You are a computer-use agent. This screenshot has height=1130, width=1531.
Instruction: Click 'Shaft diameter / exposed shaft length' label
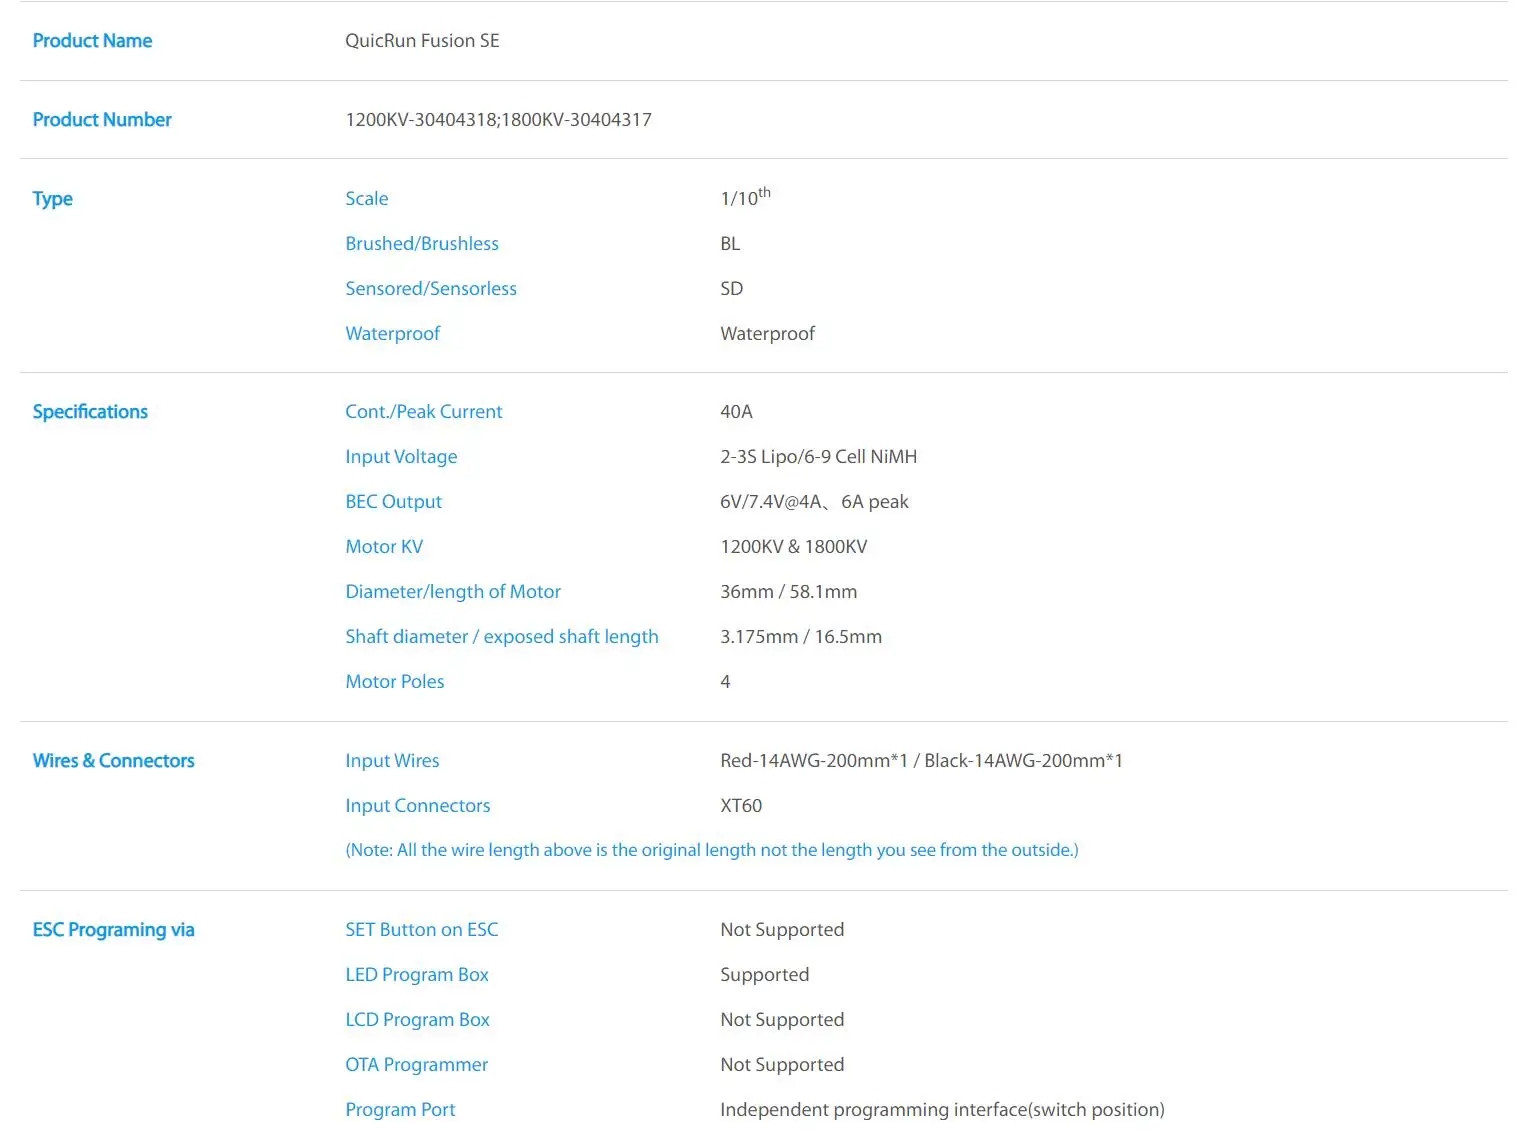point(502,637)
